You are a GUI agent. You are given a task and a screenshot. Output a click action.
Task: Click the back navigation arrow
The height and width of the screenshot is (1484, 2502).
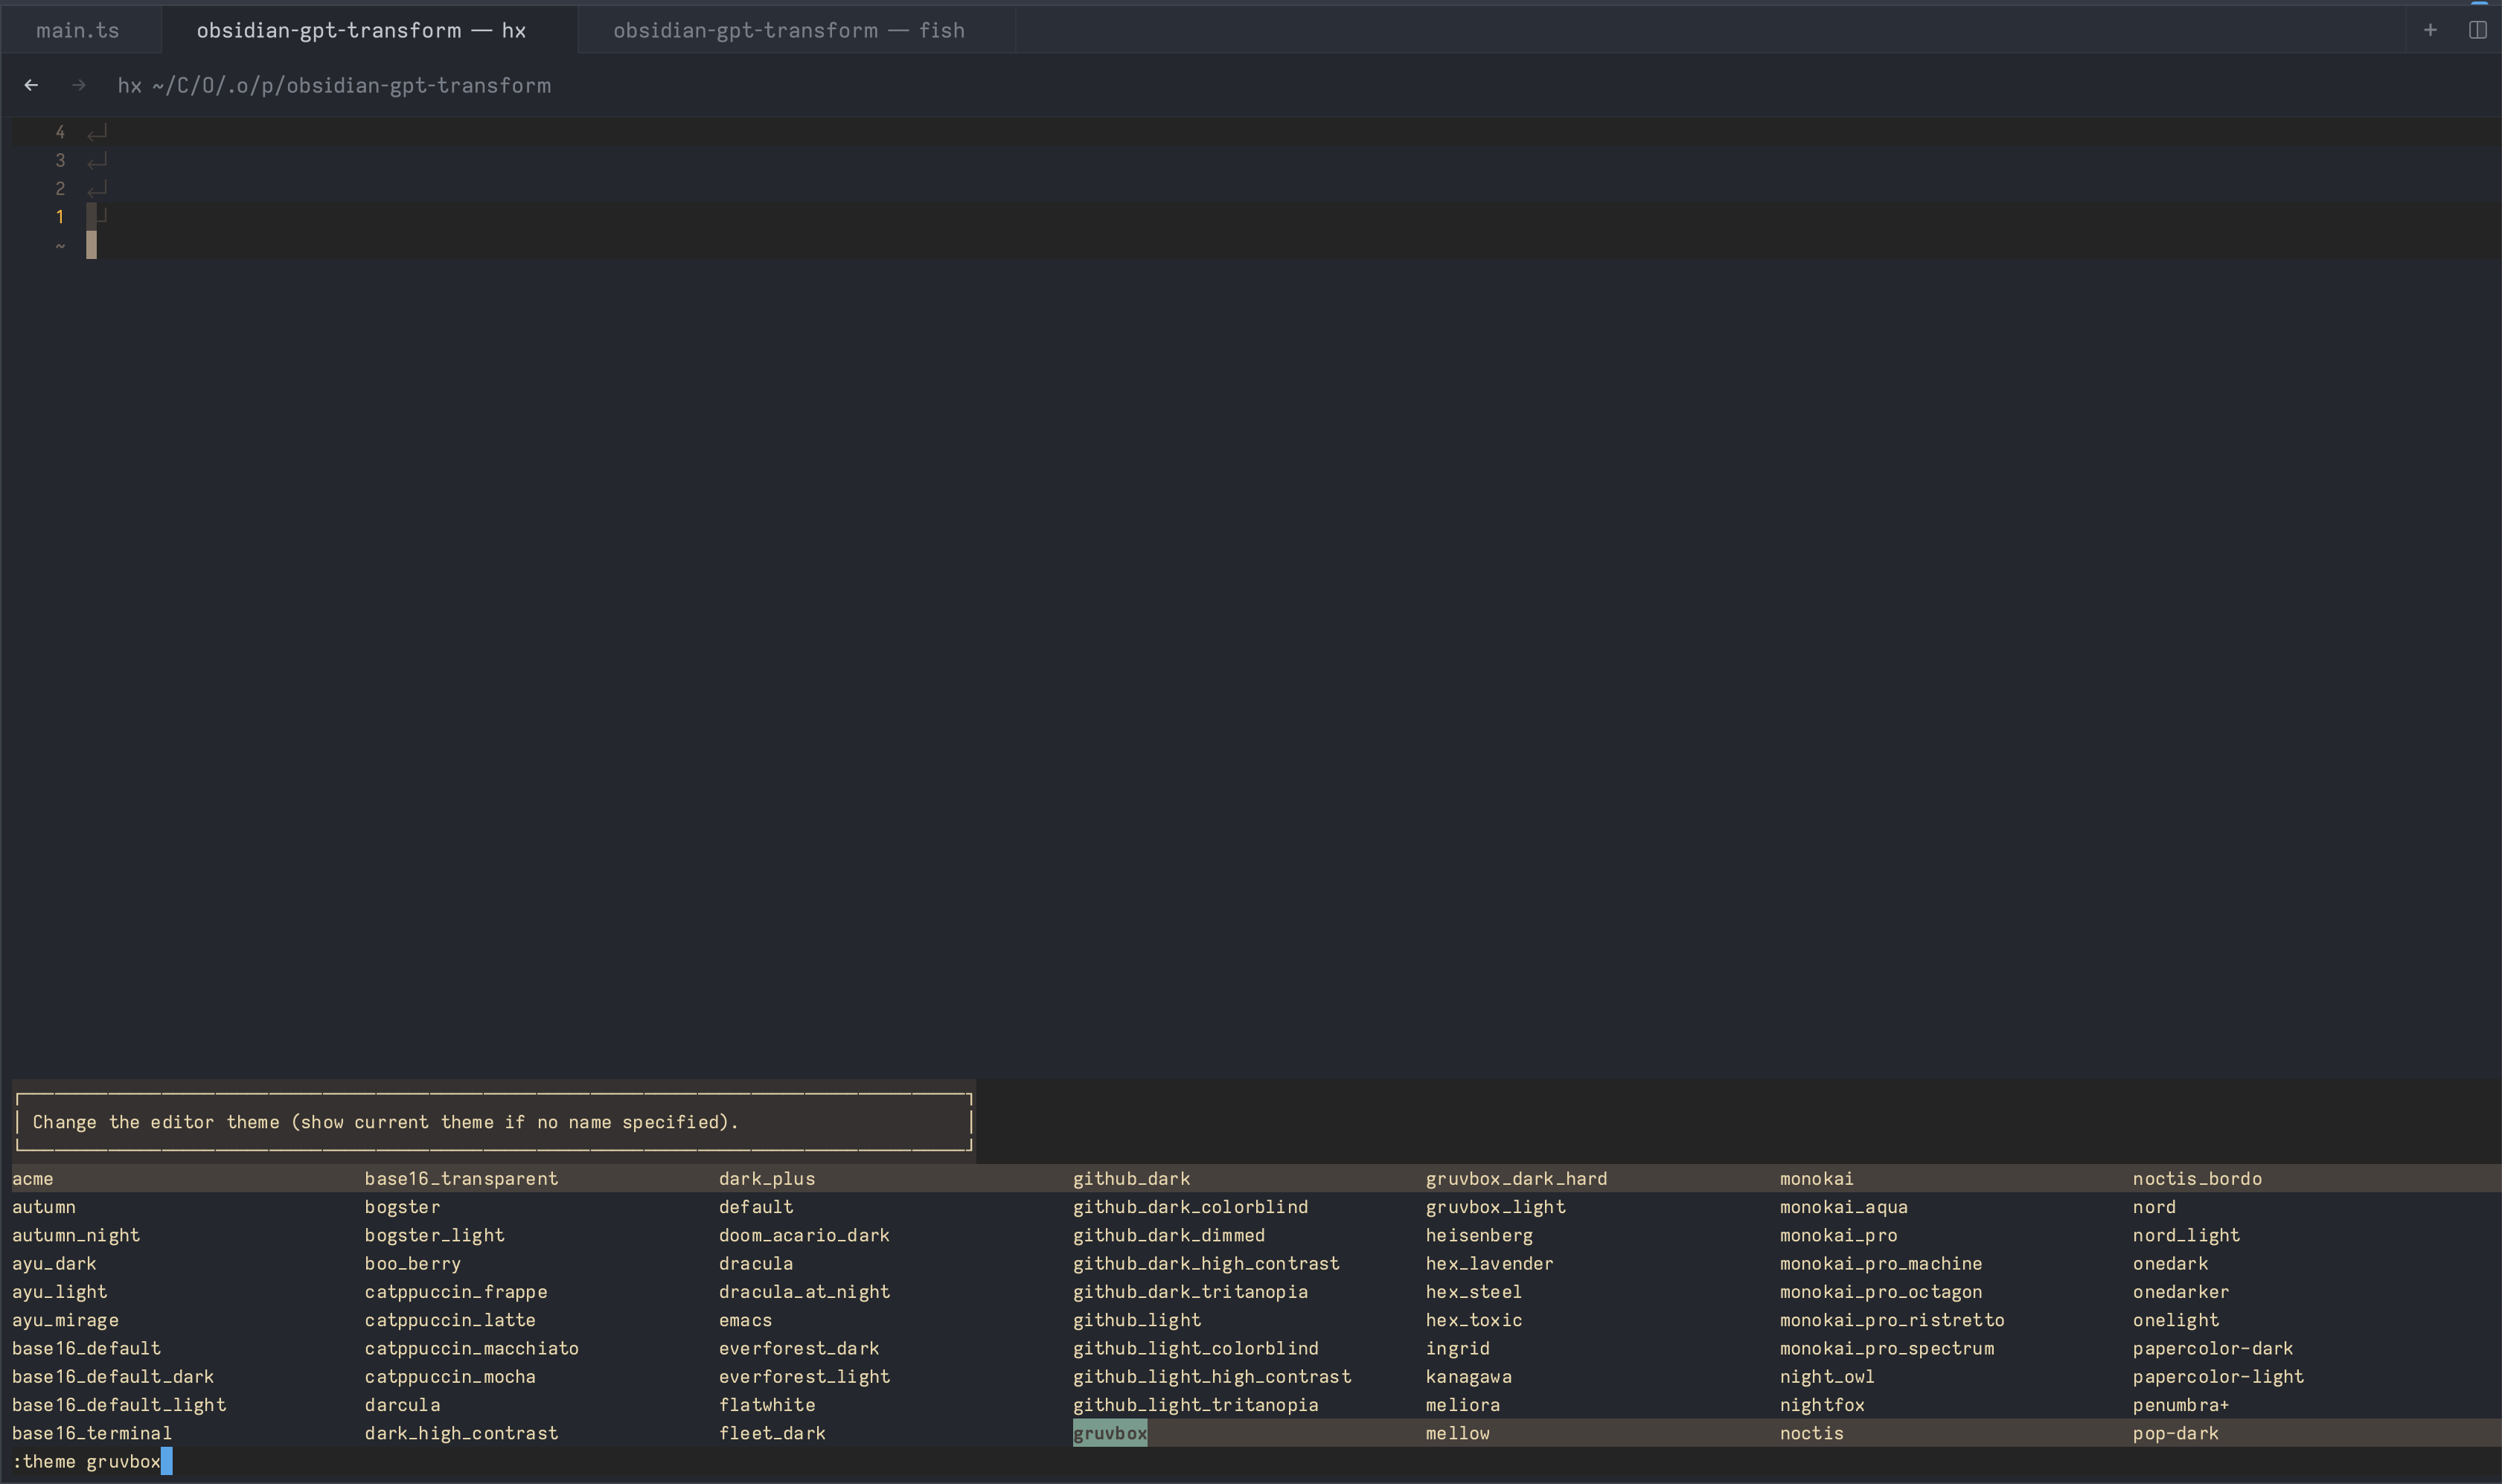[31, 85]
